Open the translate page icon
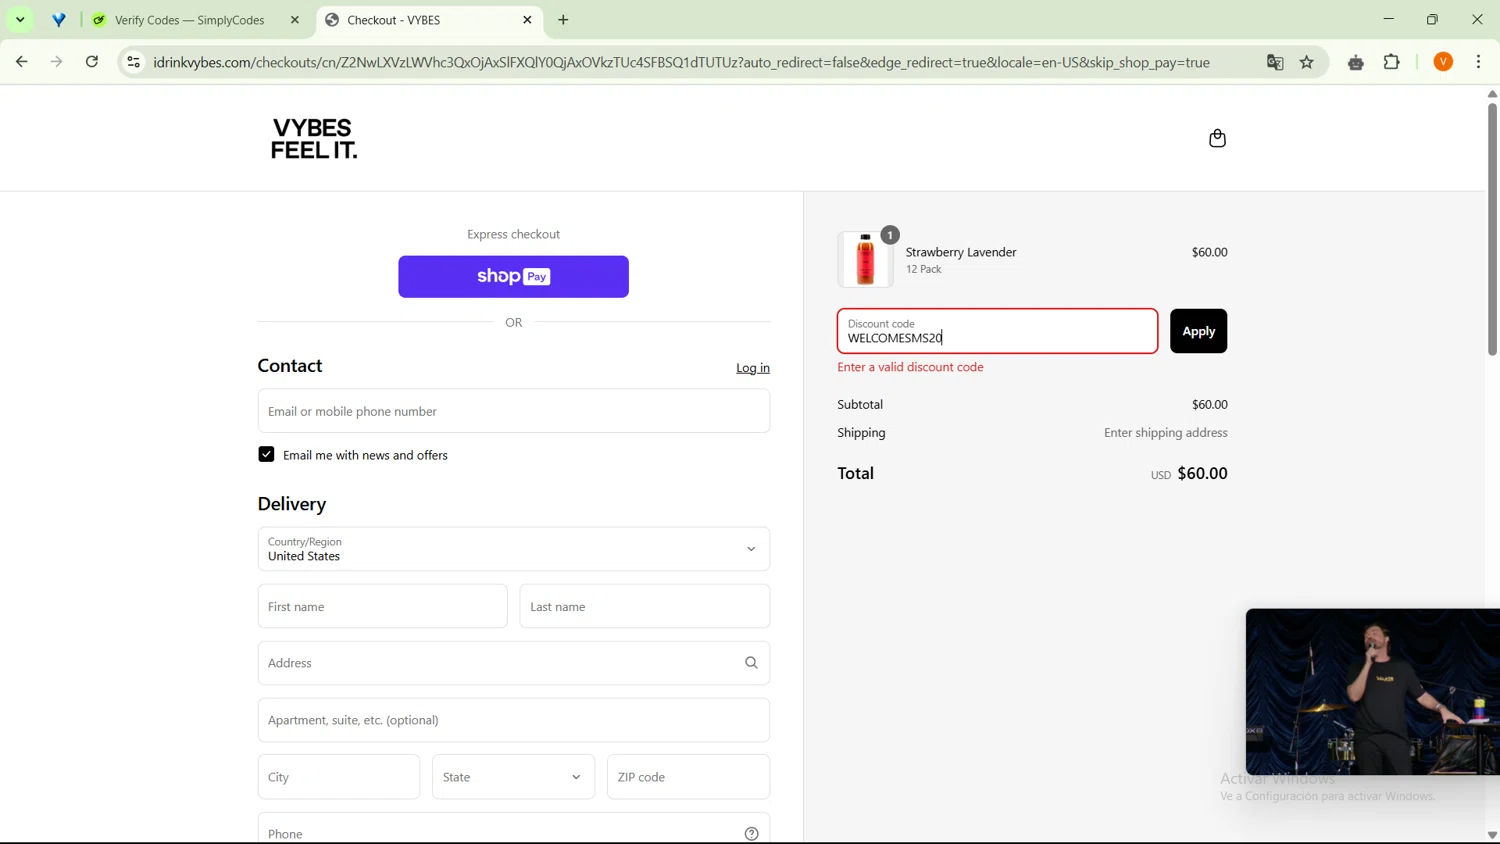The height and width of the screenshot is (844, 1500). pyautogui.click(x=1275, y=62)
